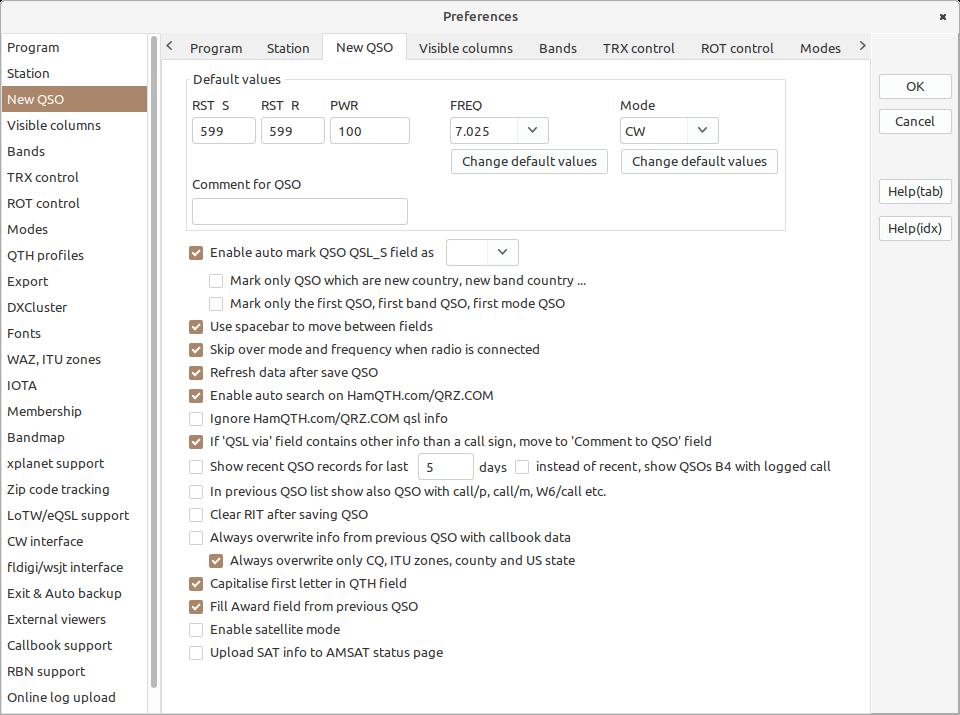Image resolution: width=960 pixels, height=715 pixels.
Task: Click the sidebar list vertical scrollbar
Action: [x=154, y=361]
